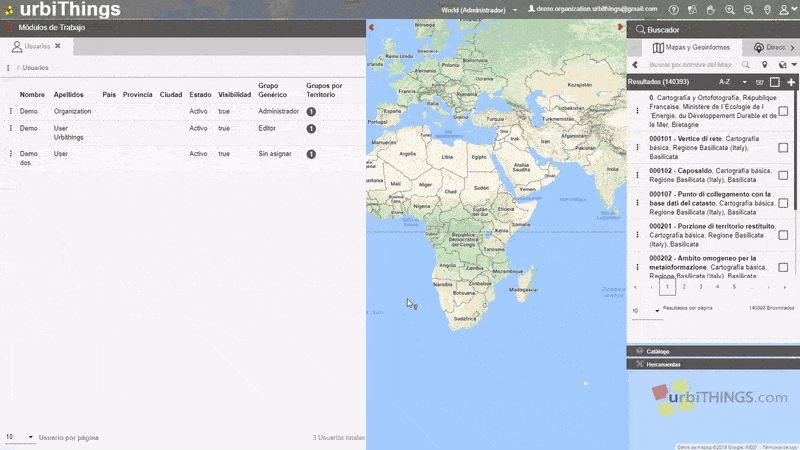Screen dimensions: 800x450
Task: Click the search magnifier icon in Buscador
Action: click(746, 65)
